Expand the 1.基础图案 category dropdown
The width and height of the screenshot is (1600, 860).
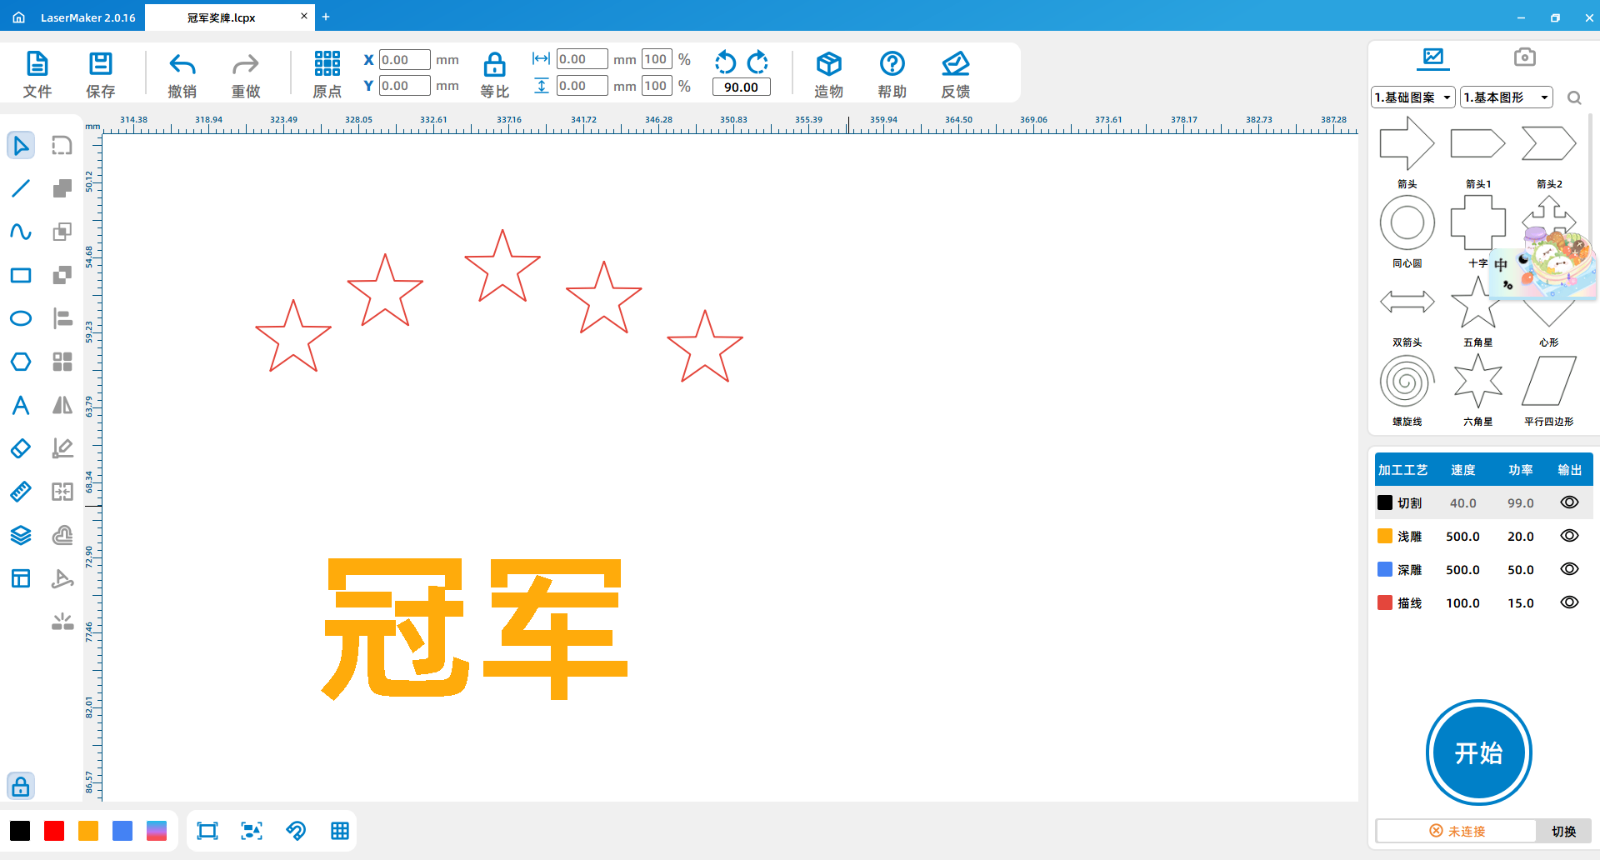click(1413, 97)
